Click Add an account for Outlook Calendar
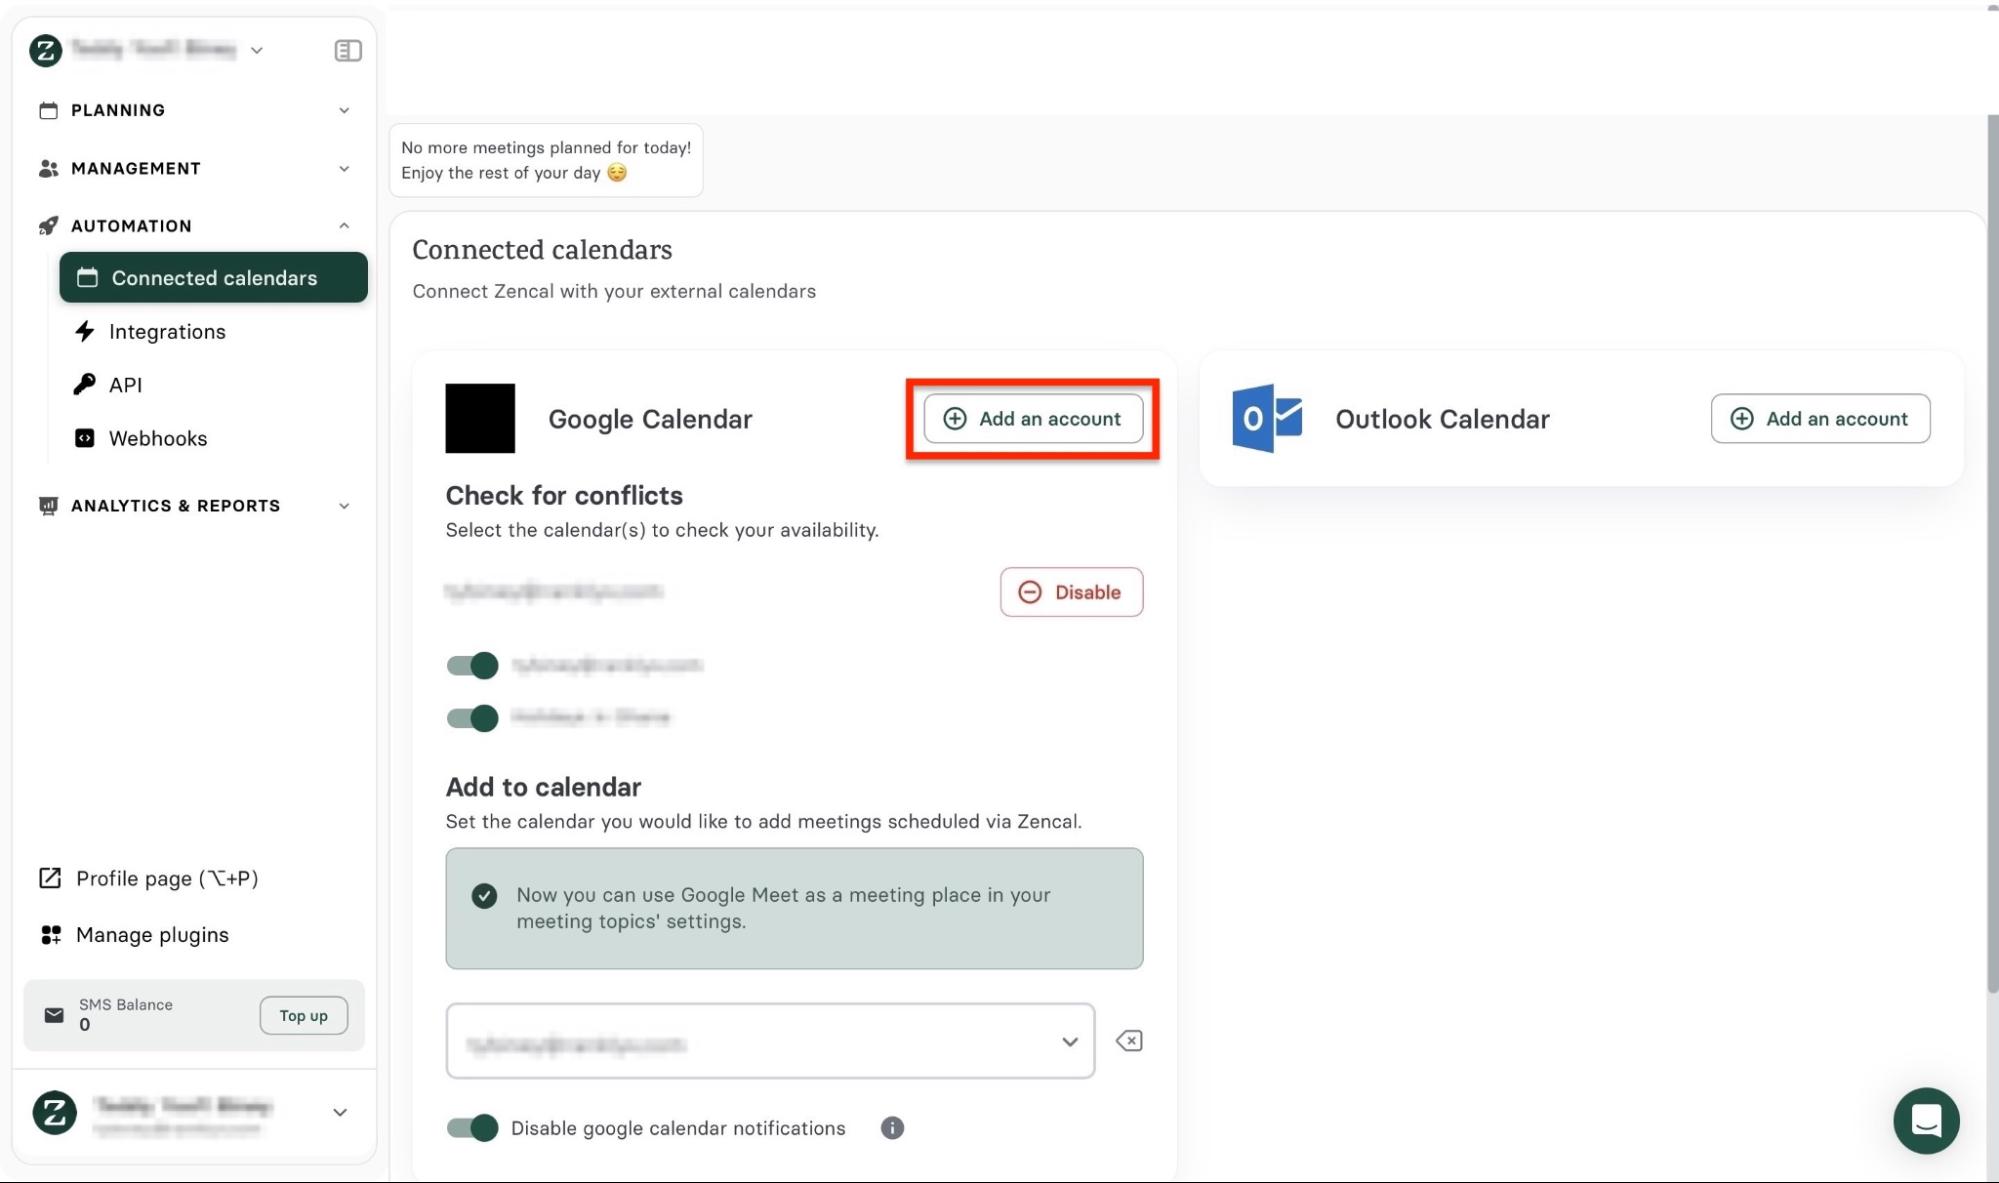This screenshot has height=1183, width=1999. click(1820, 418)
